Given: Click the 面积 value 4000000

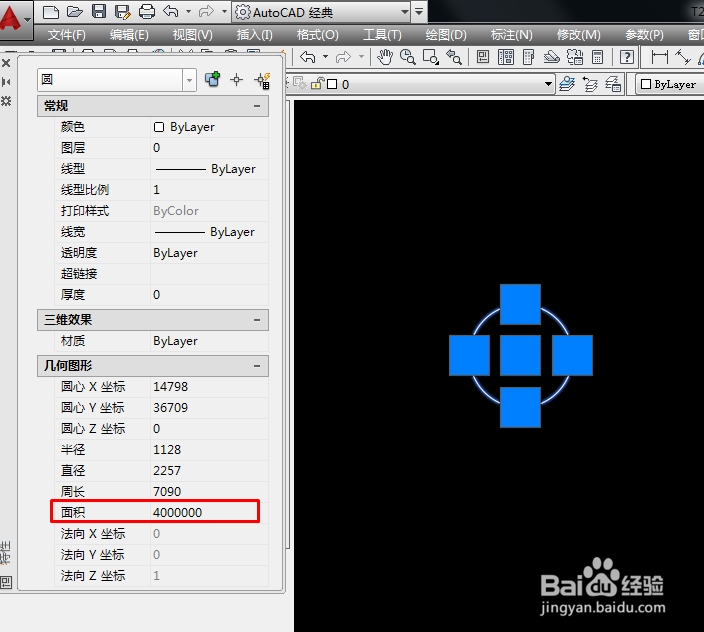Looking at the screenshot, I should coord(177,513).
